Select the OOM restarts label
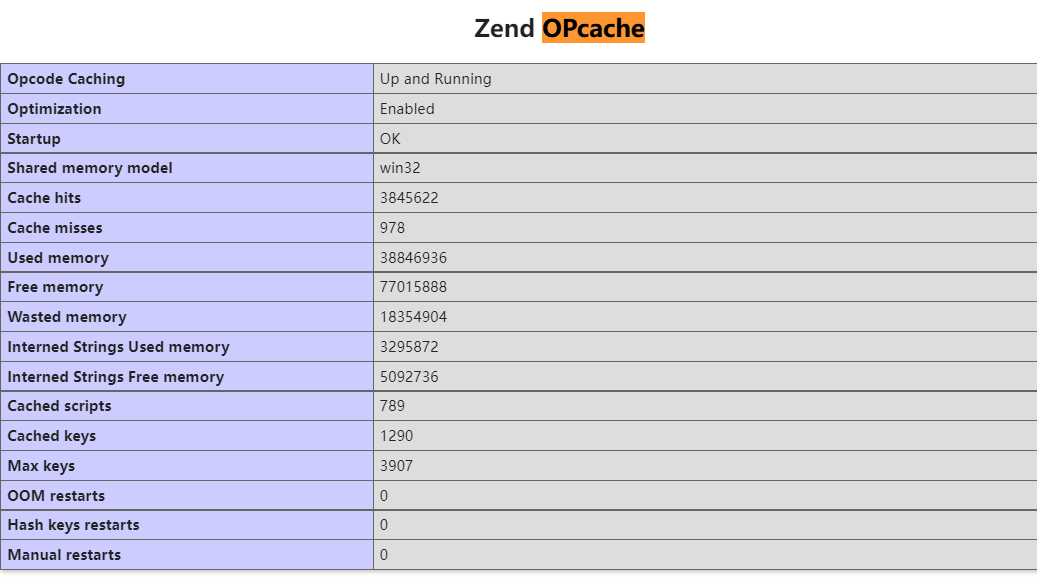 [x=56, y=496]
